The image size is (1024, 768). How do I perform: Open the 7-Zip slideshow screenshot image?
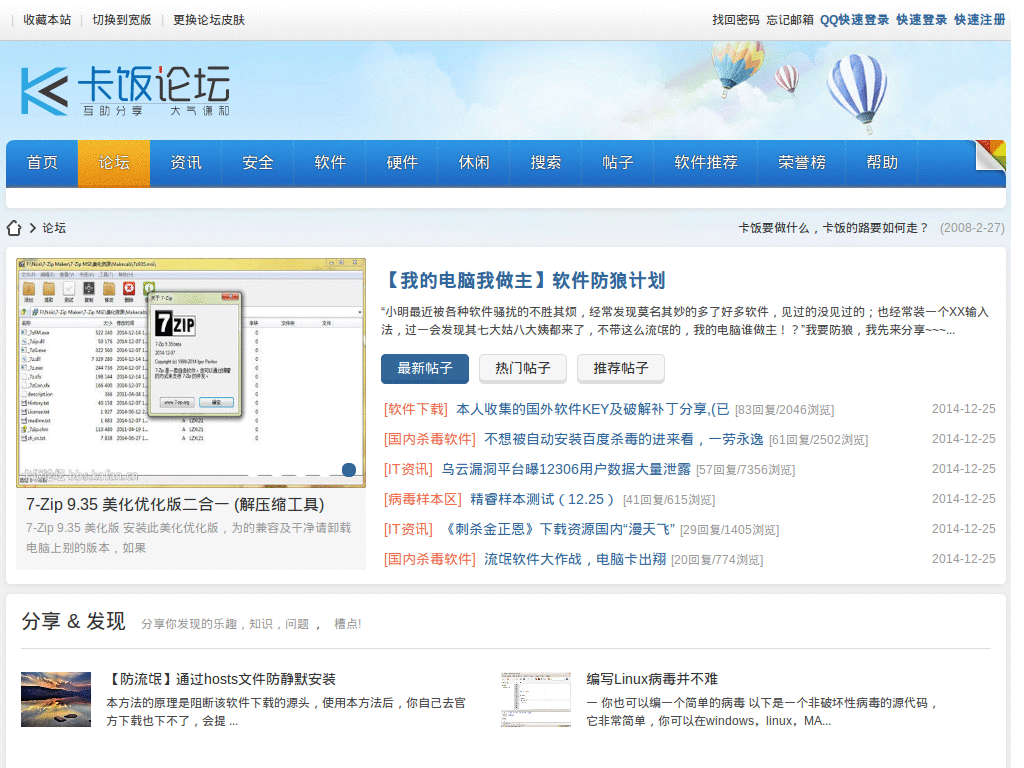190,370
